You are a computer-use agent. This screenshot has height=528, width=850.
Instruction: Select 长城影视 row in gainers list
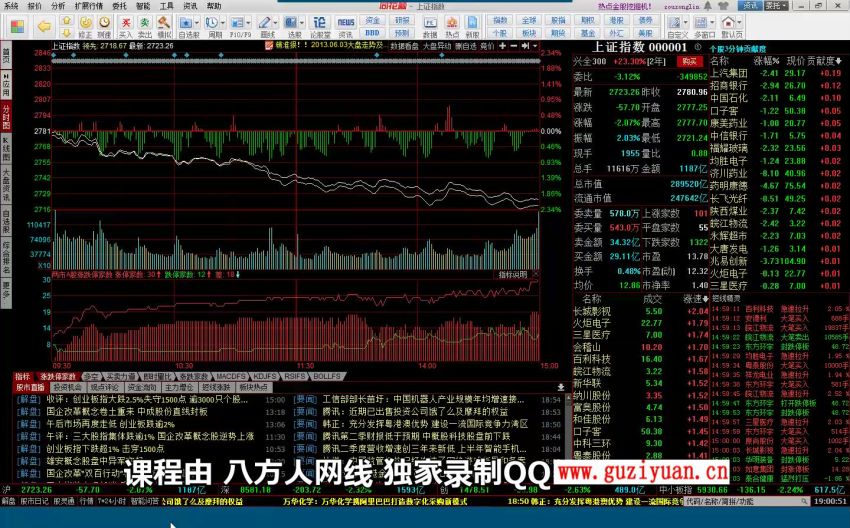(641, 311)
